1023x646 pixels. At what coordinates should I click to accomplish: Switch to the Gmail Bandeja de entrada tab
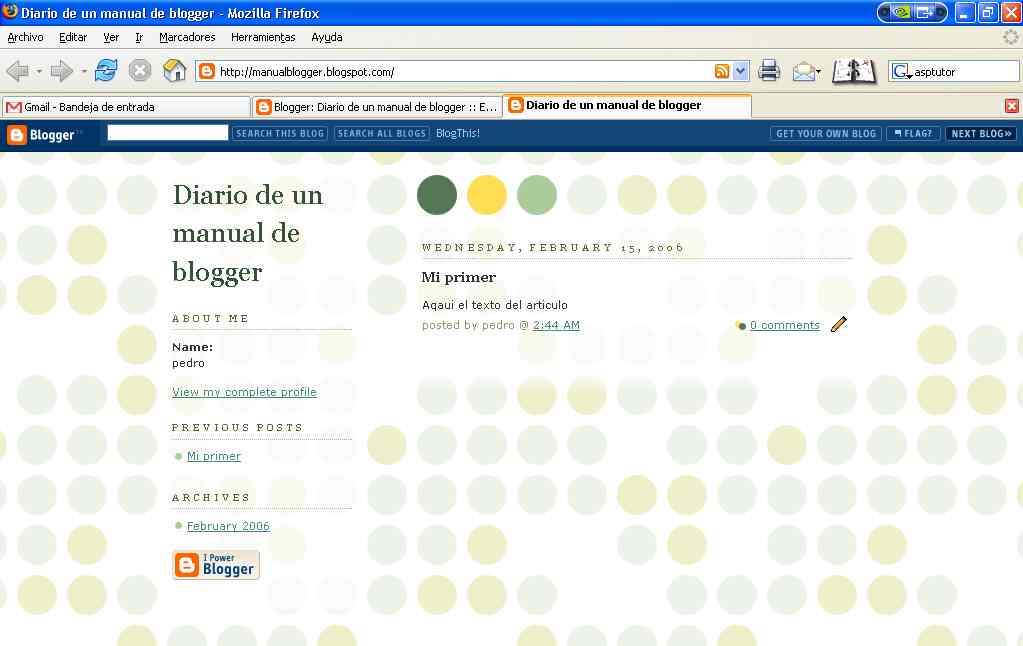pyautogui.click(x=125, y=106)
